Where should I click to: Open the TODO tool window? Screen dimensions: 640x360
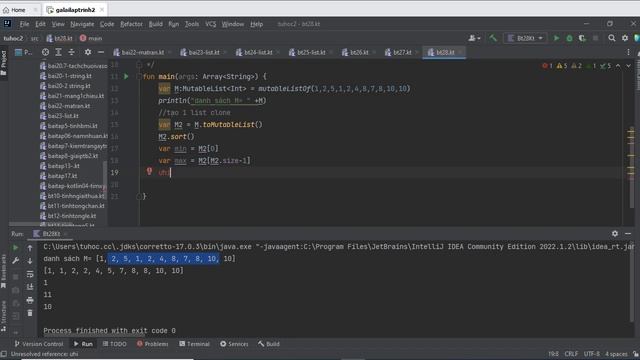click(115, 344)
